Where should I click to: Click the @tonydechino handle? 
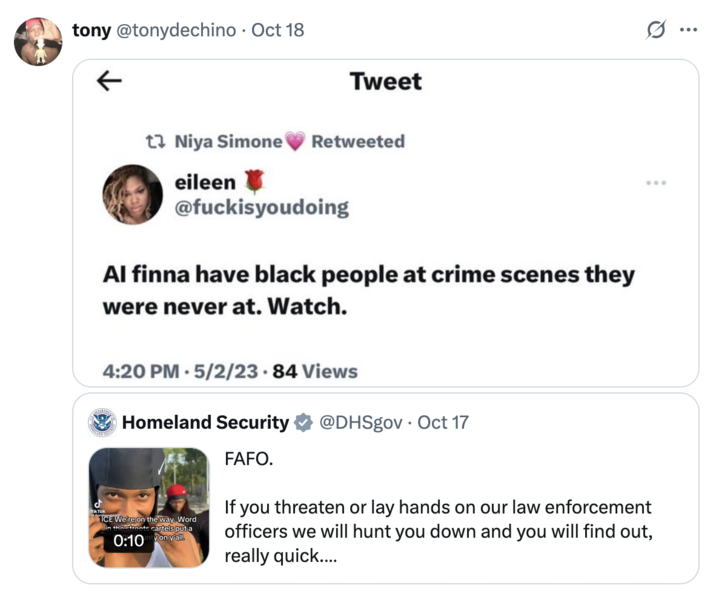179,30
